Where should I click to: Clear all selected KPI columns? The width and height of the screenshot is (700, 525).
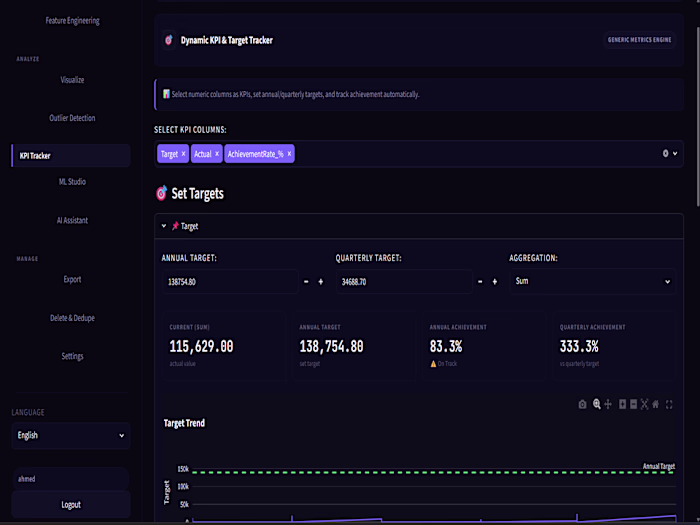coord(665,154)
